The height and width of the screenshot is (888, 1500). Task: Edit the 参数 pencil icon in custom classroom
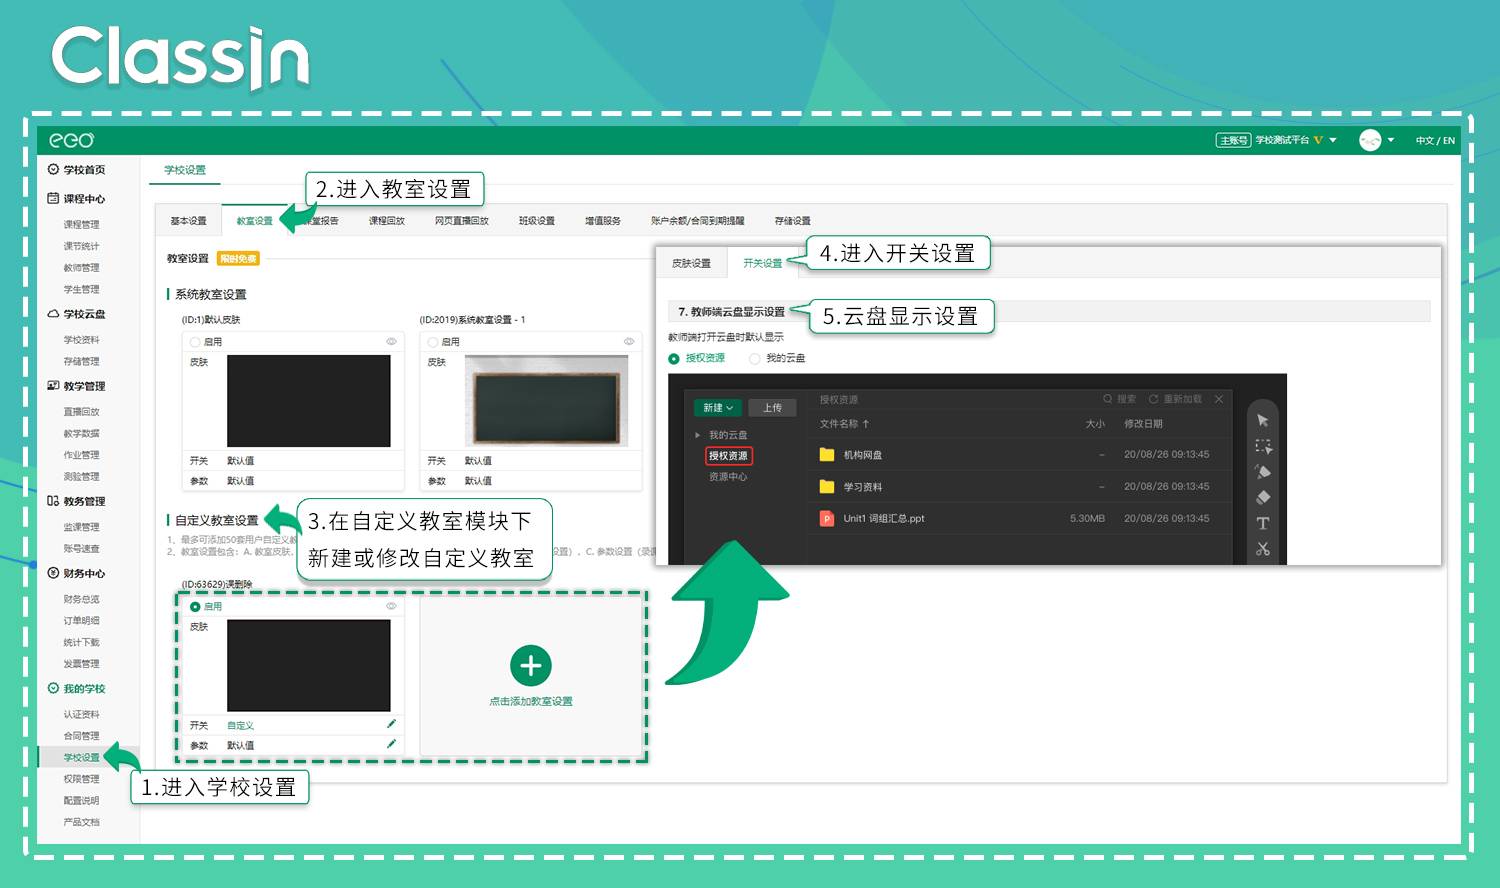tap(391, 744)
